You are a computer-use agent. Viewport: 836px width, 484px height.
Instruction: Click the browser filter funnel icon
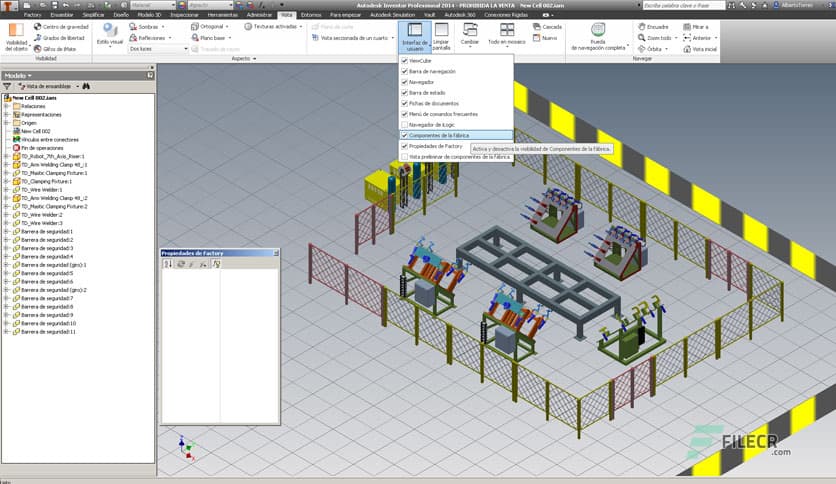pyautogui.click(x=7, y=86)
